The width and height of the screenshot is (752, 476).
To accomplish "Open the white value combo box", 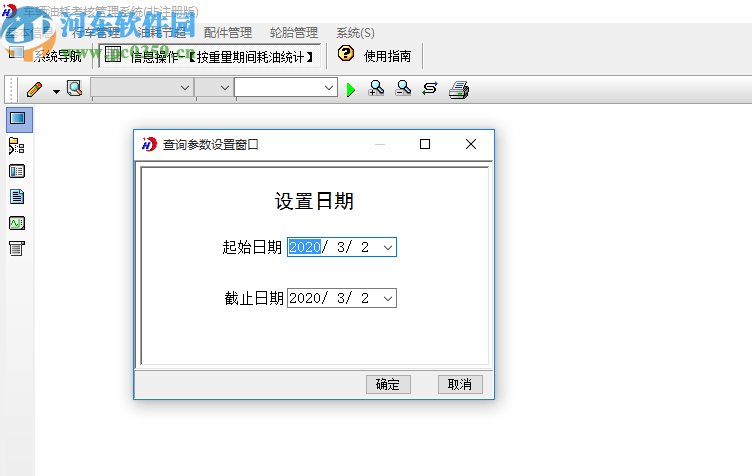I will tap(286, 88).
